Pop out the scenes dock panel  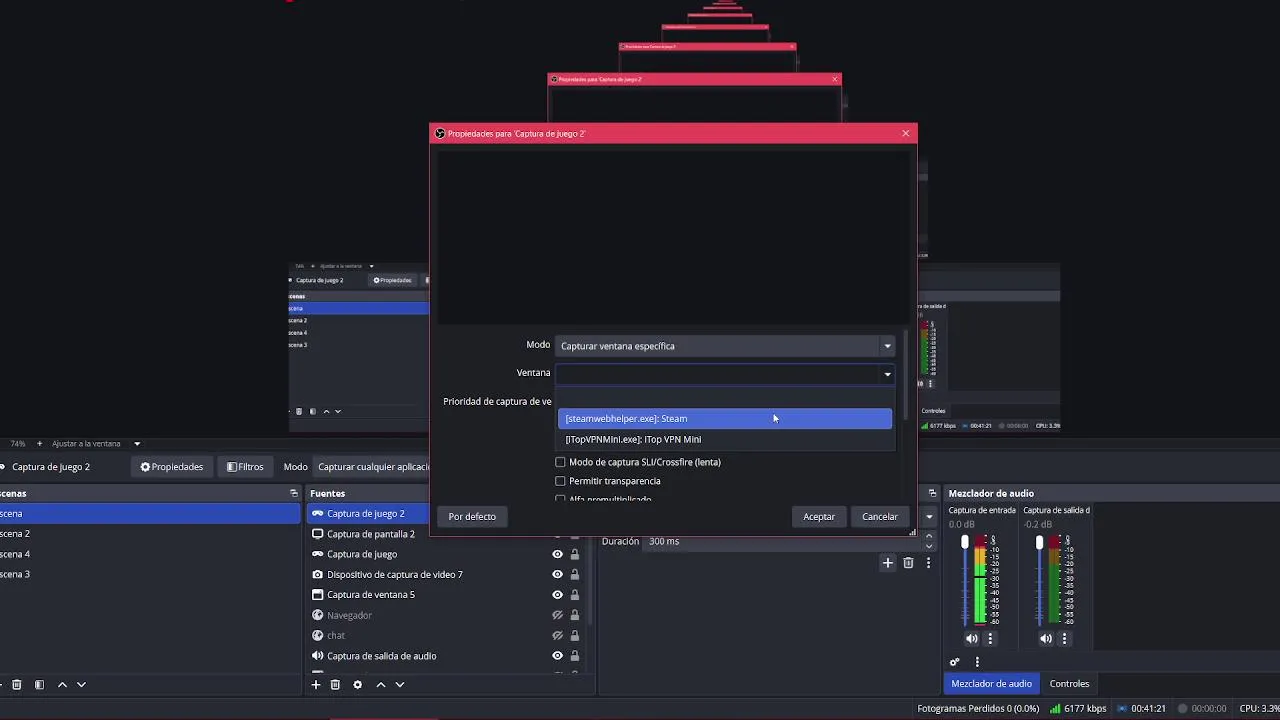[294, 493]
